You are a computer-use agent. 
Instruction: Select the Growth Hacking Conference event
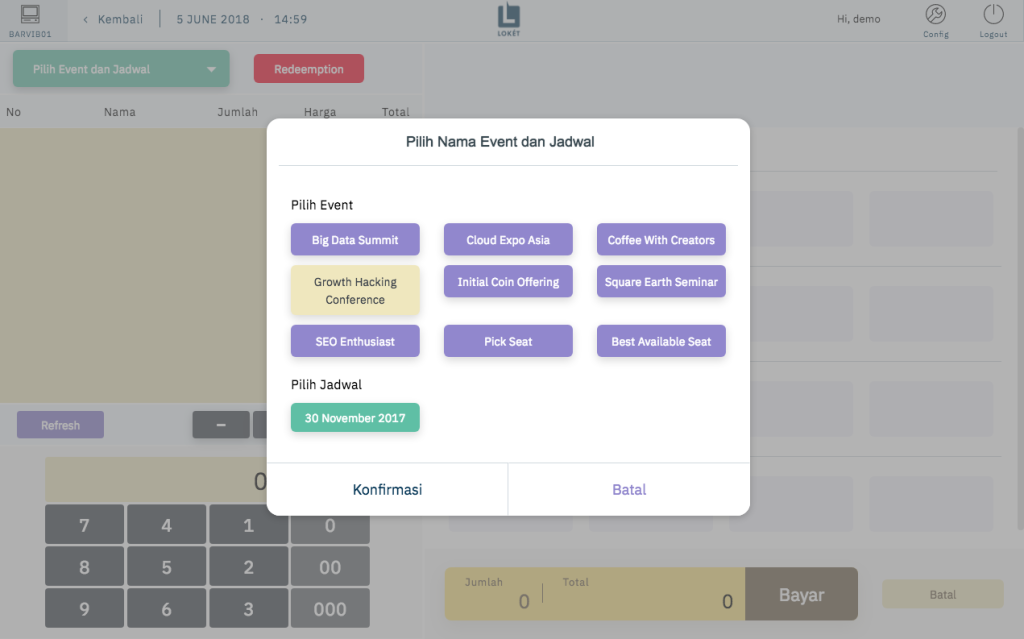pos(355,291)
